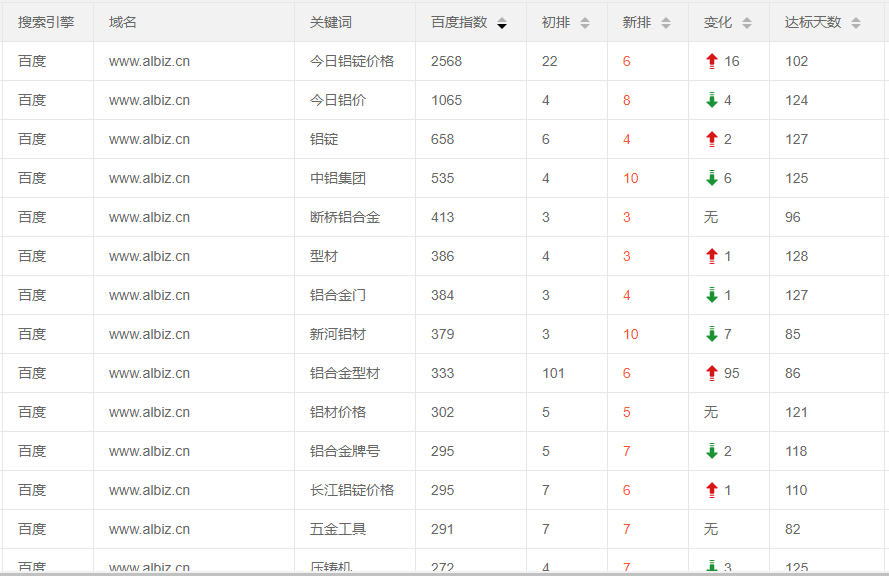Open www.albiz.cn domain in the 铝锭 row

(149, 139)
